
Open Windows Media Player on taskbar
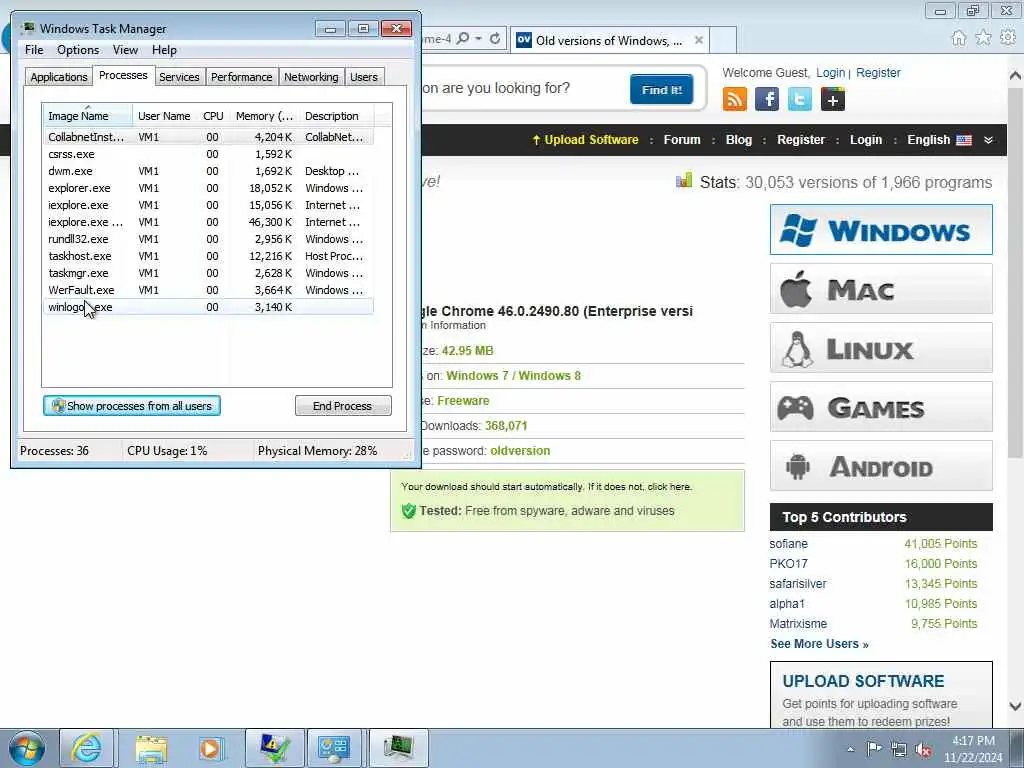pos(210,748)
